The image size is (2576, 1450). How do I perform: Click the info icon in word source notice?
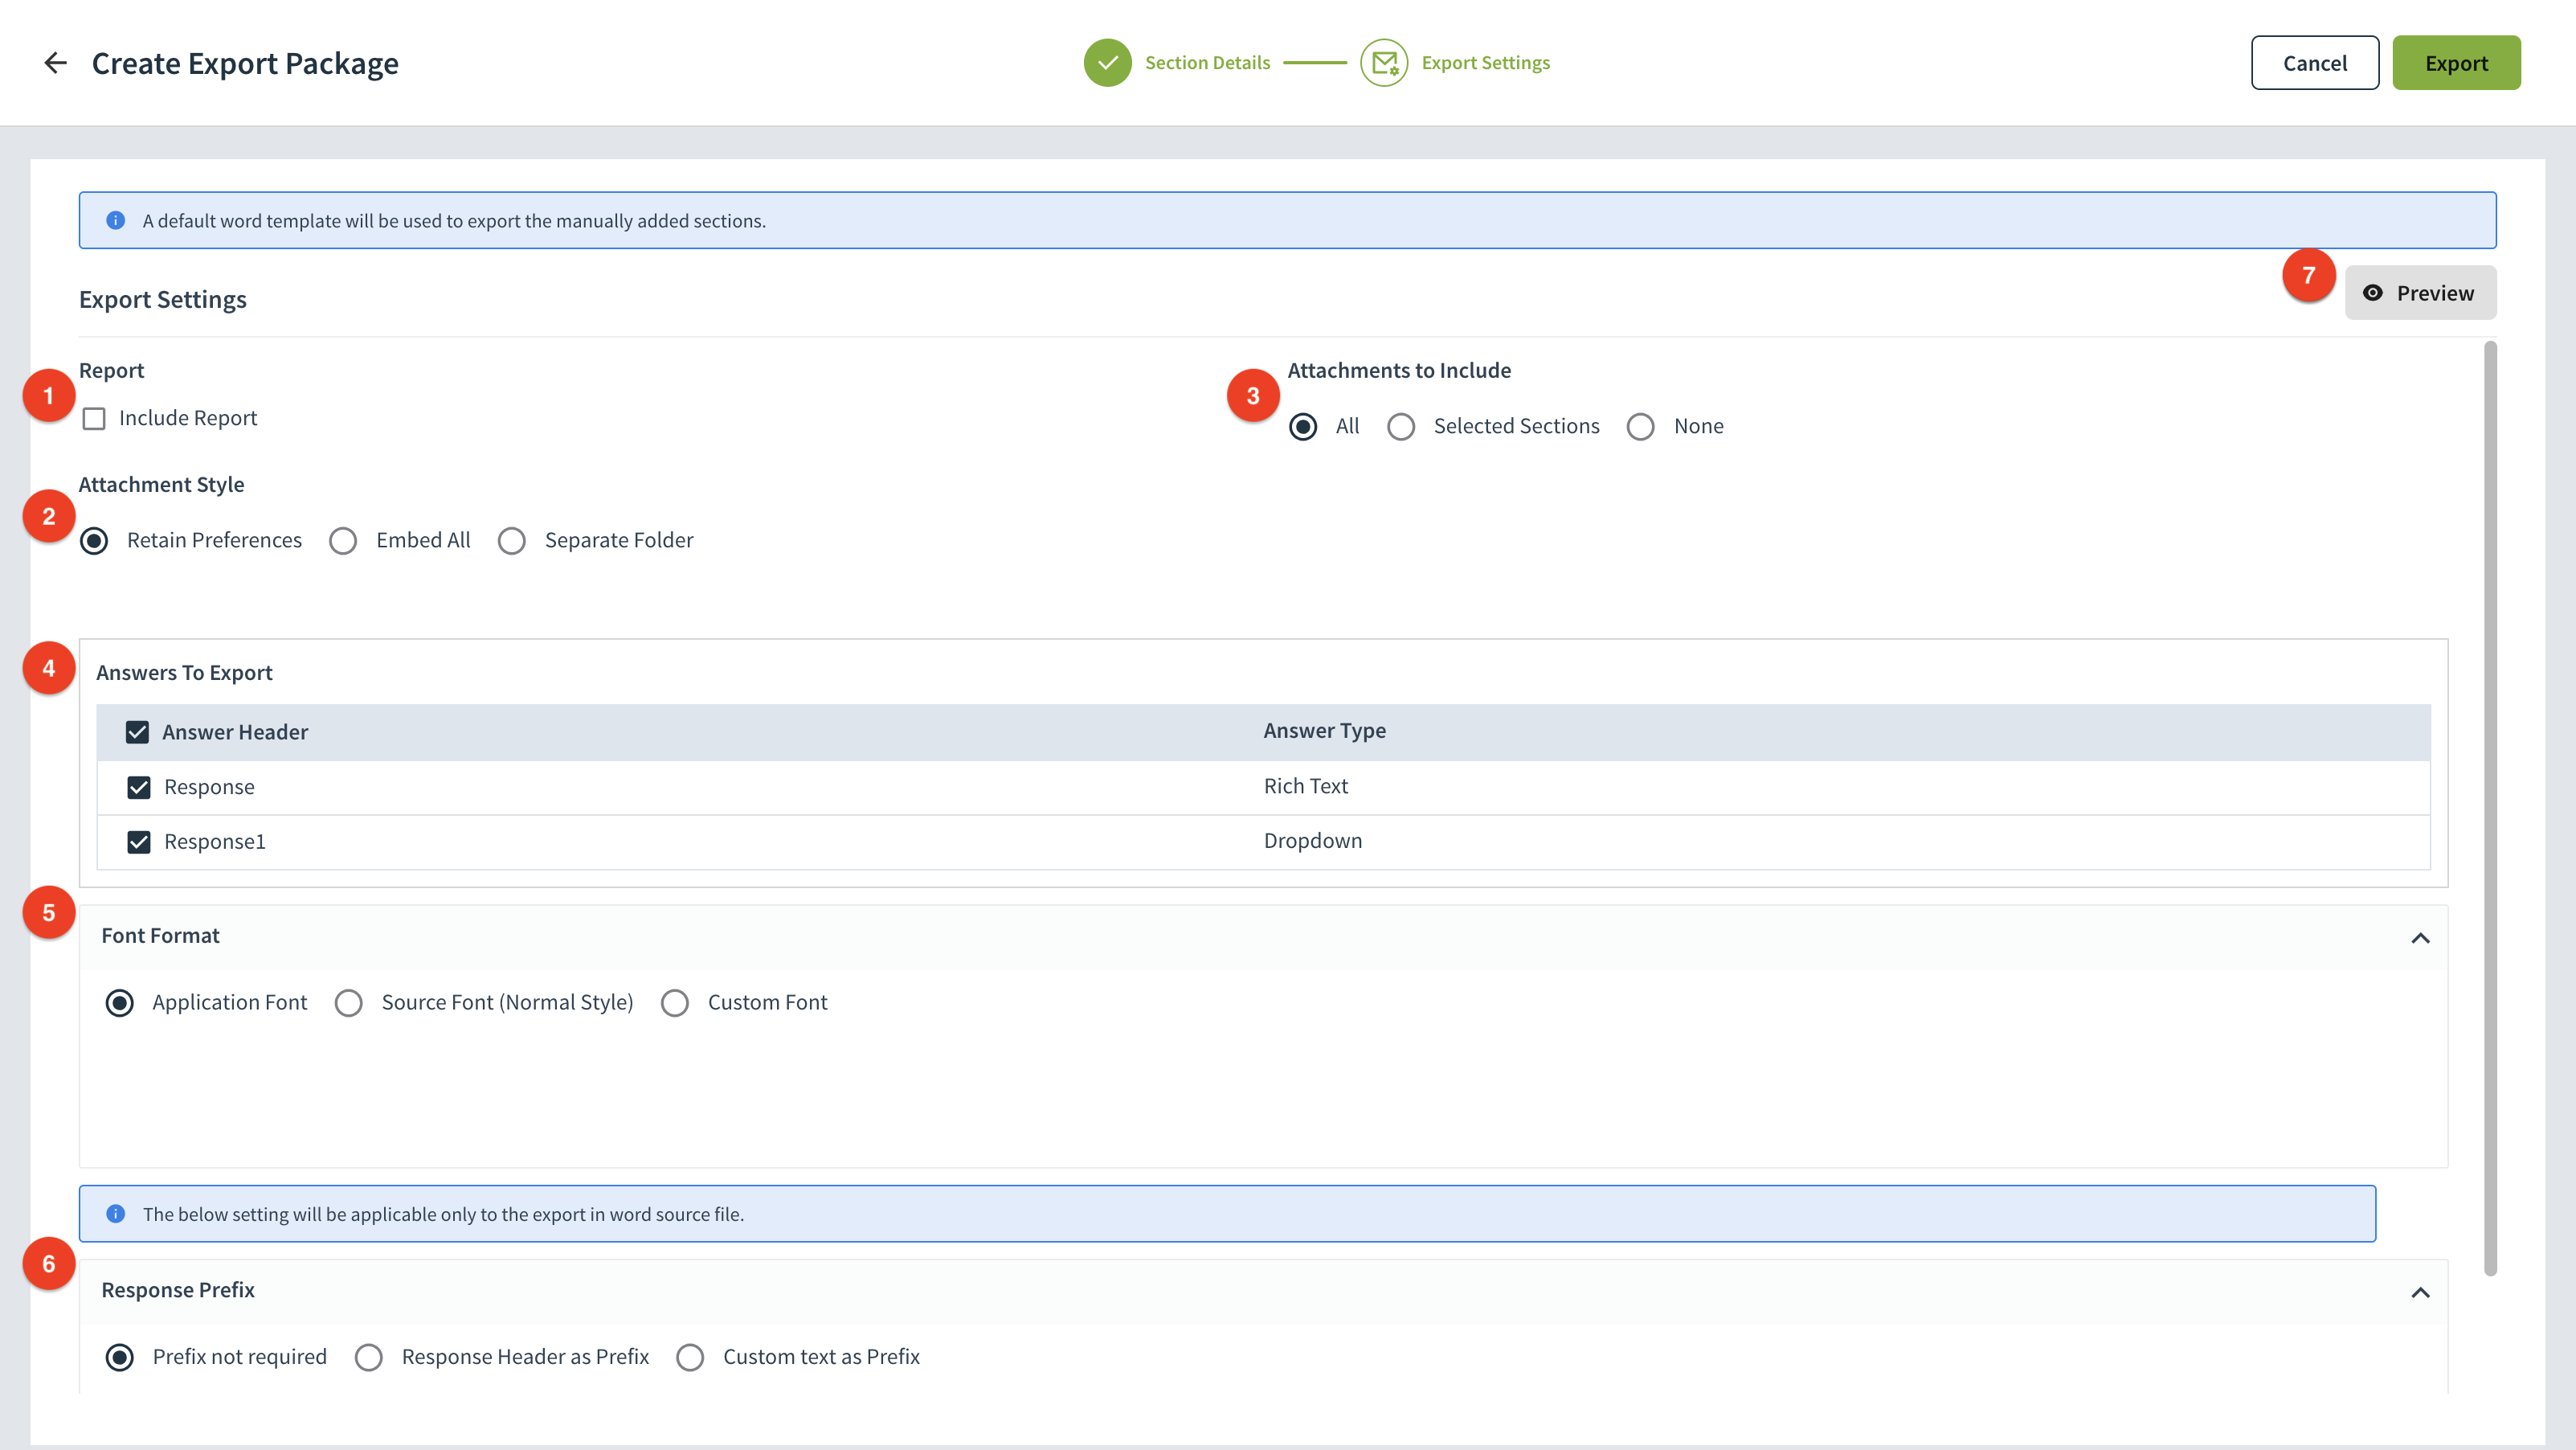point(116,1214)
